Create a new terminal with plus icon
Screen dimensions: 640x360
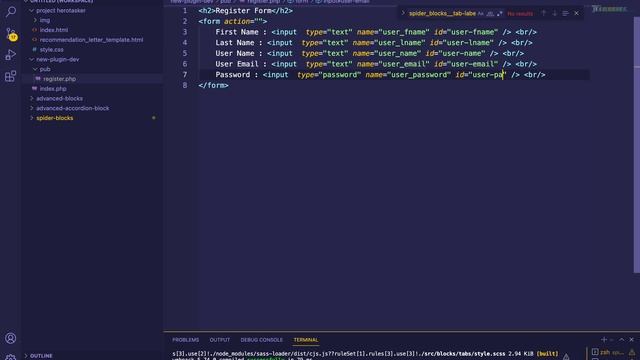pos(604,340)
